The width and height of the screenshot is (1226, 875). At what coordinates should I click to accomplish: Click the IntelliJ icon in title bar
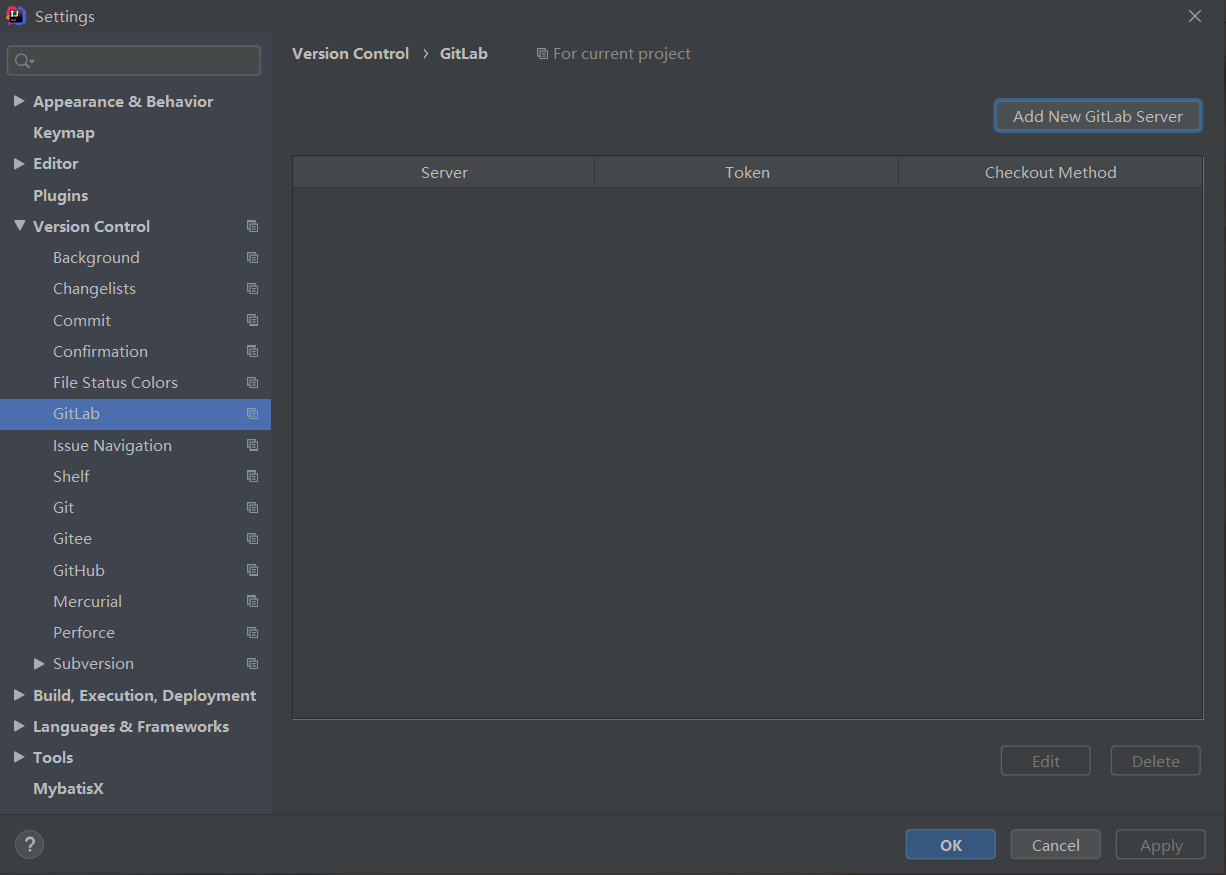point(16,15)
